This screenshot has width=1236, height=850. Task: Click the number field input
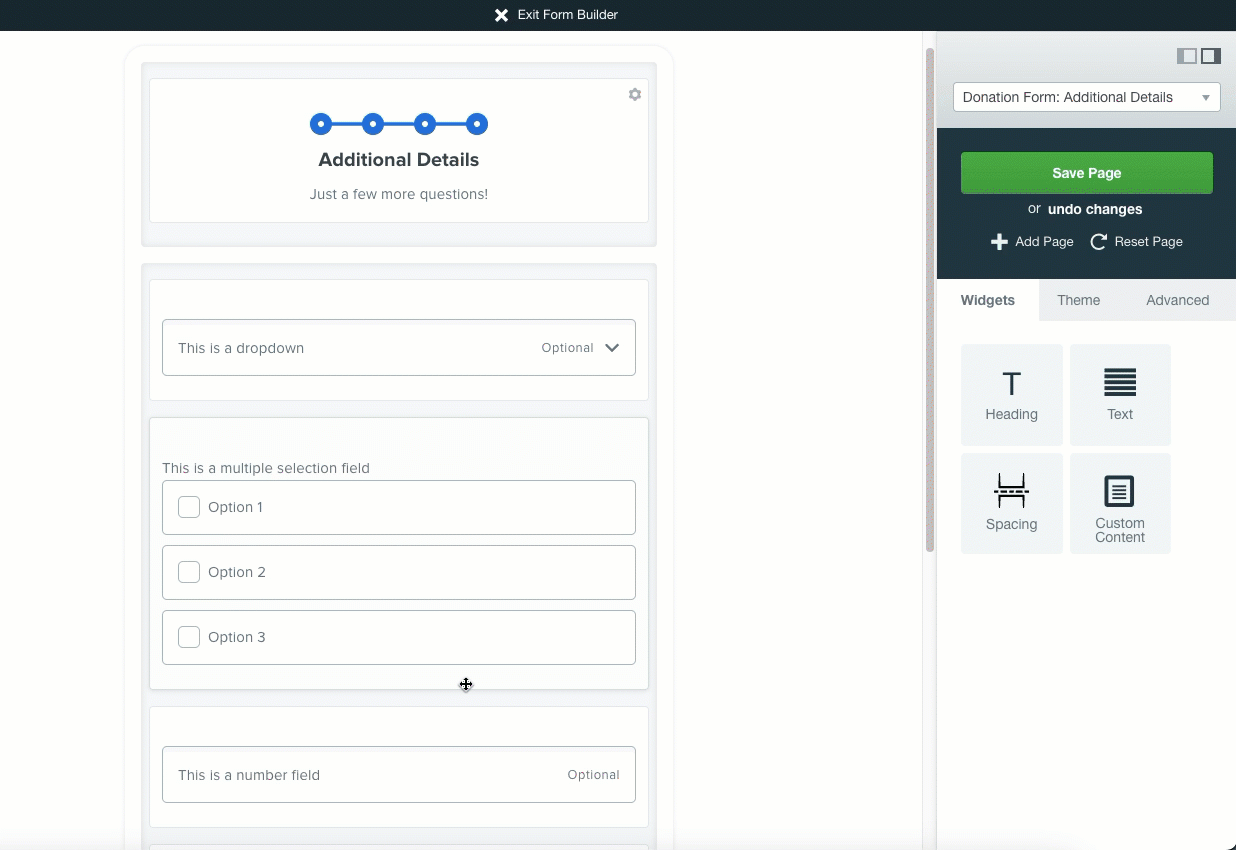pyautogui.click(x=399, y=774)
